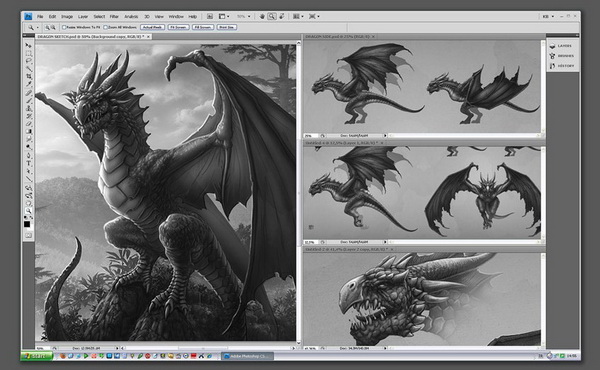Open the File menu
The height and width of the screenshot is (370, 600).
point(40,16)
